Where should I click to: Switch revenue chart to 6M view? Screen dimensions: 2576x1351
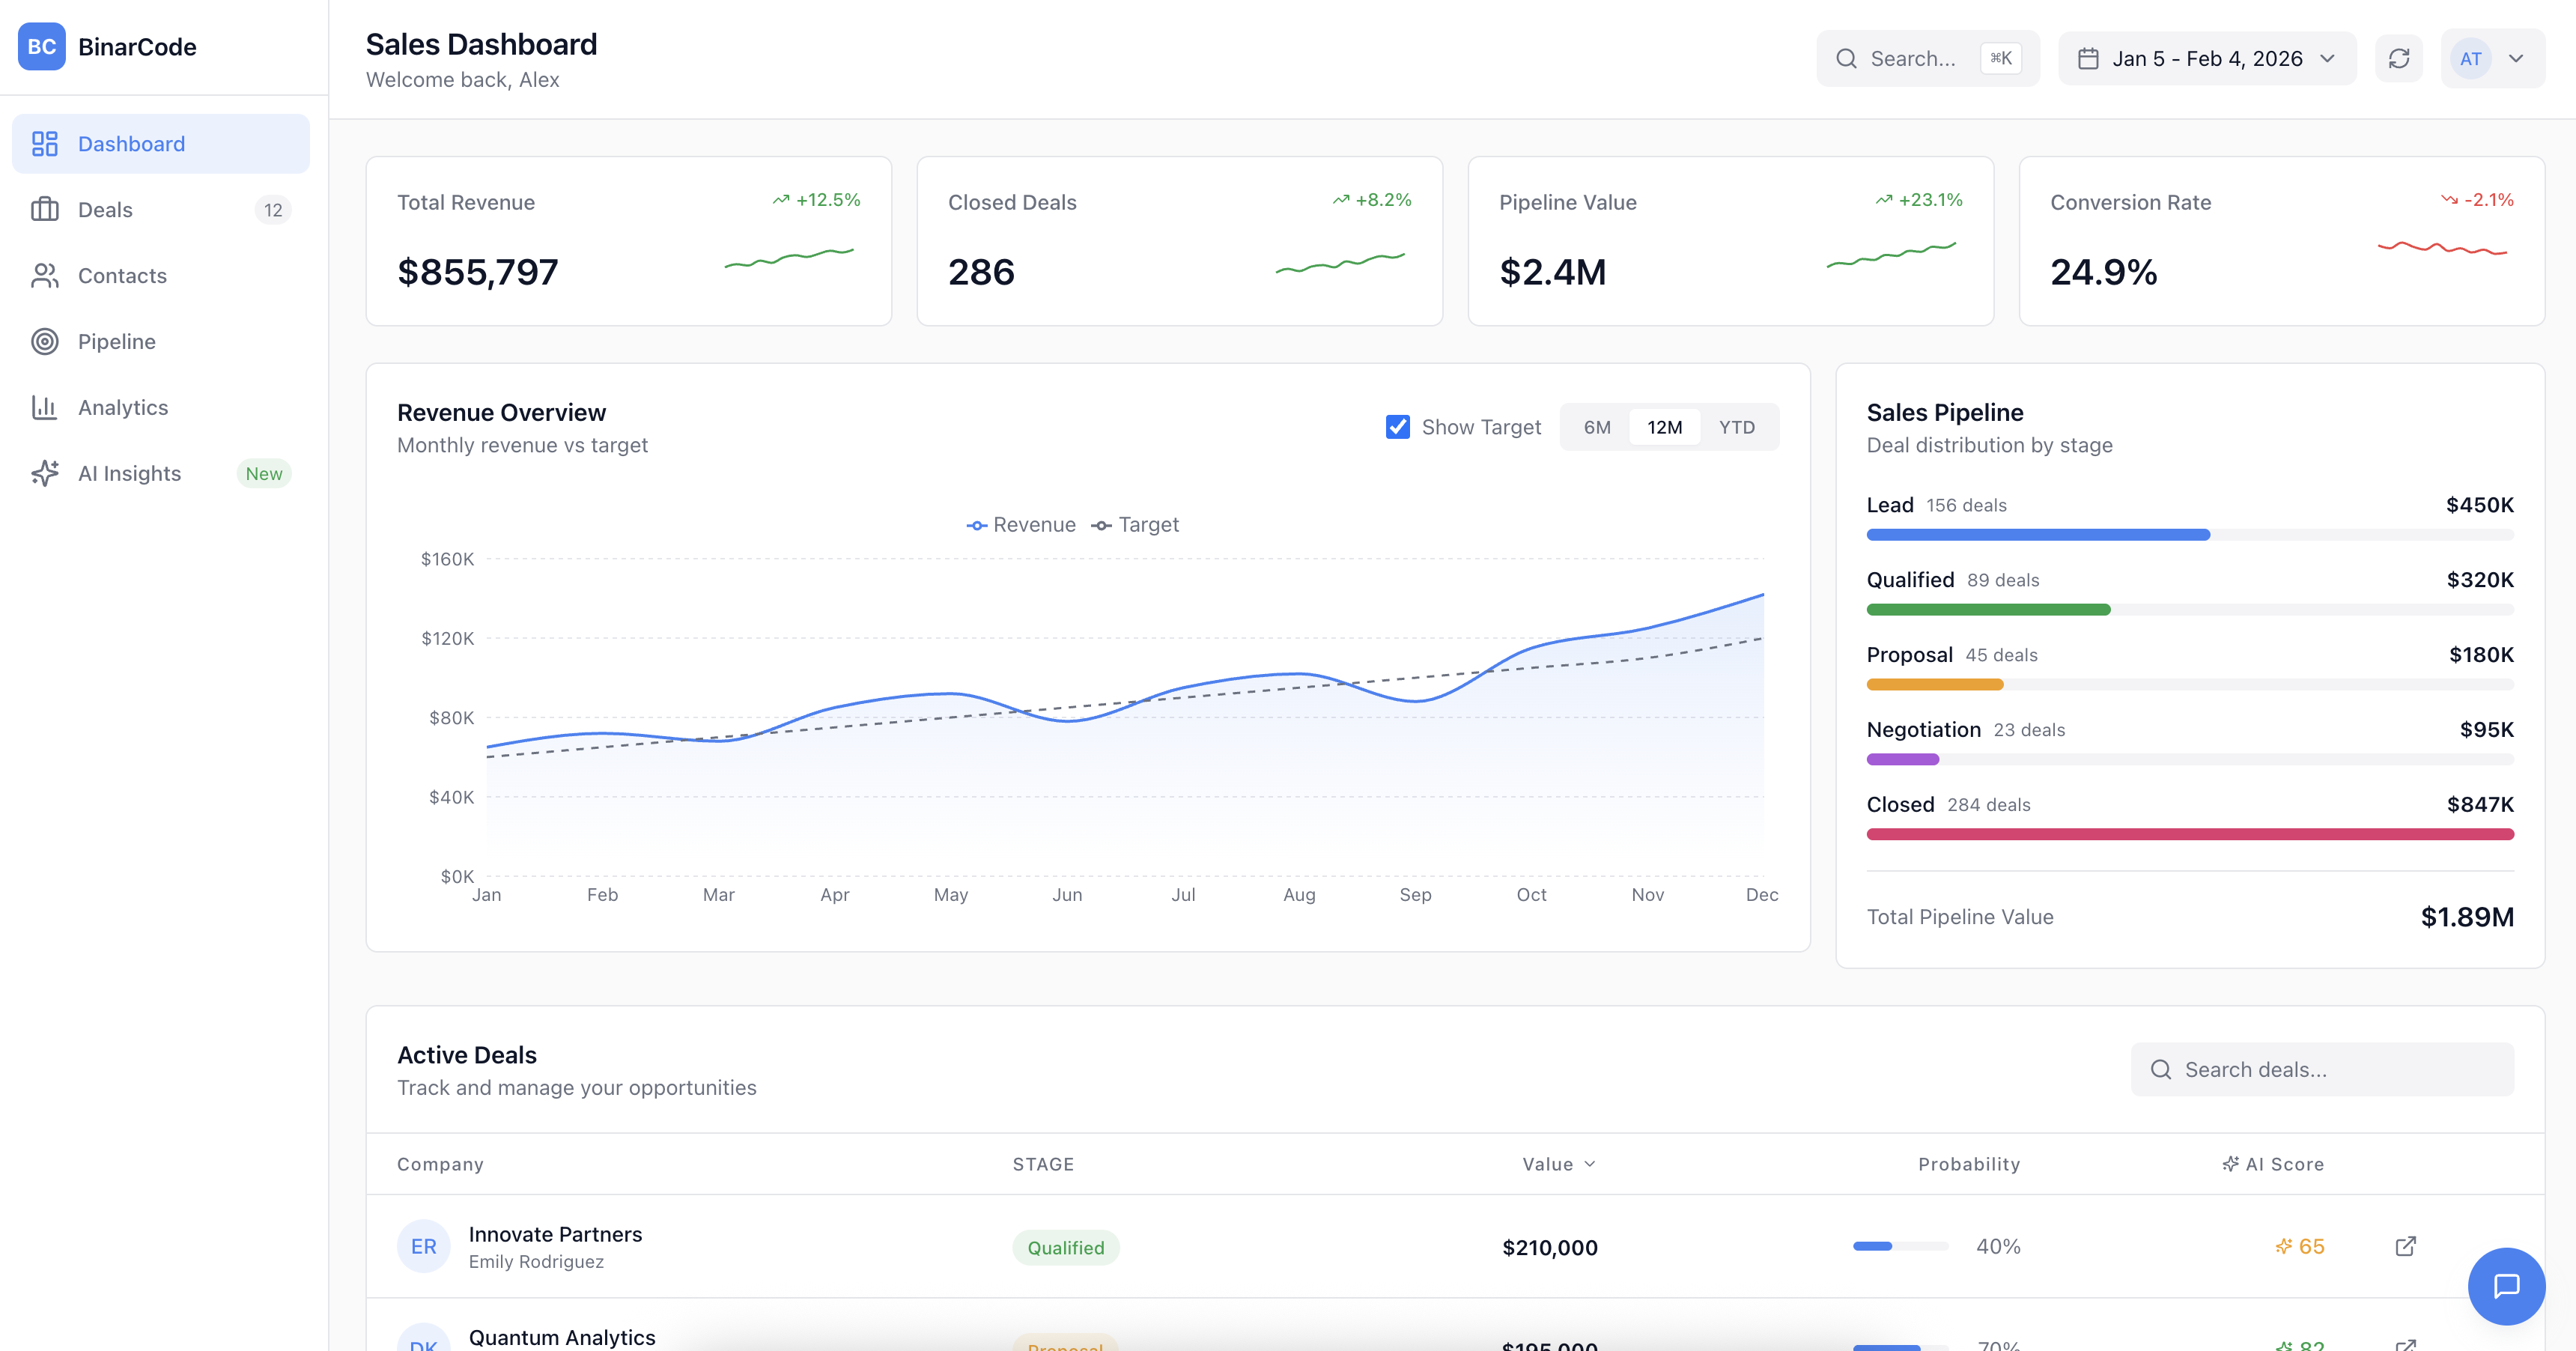coord(1596,427)
